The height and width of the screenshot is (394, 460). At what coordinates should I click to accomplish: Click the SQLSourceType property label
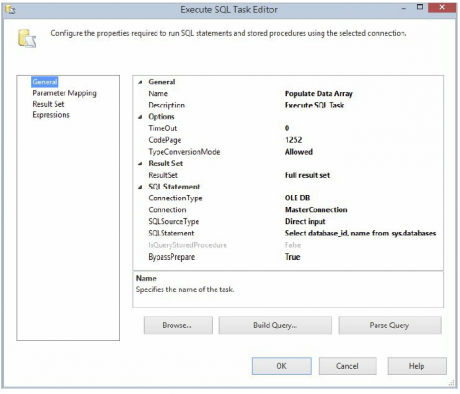click(x=174, y=221)
